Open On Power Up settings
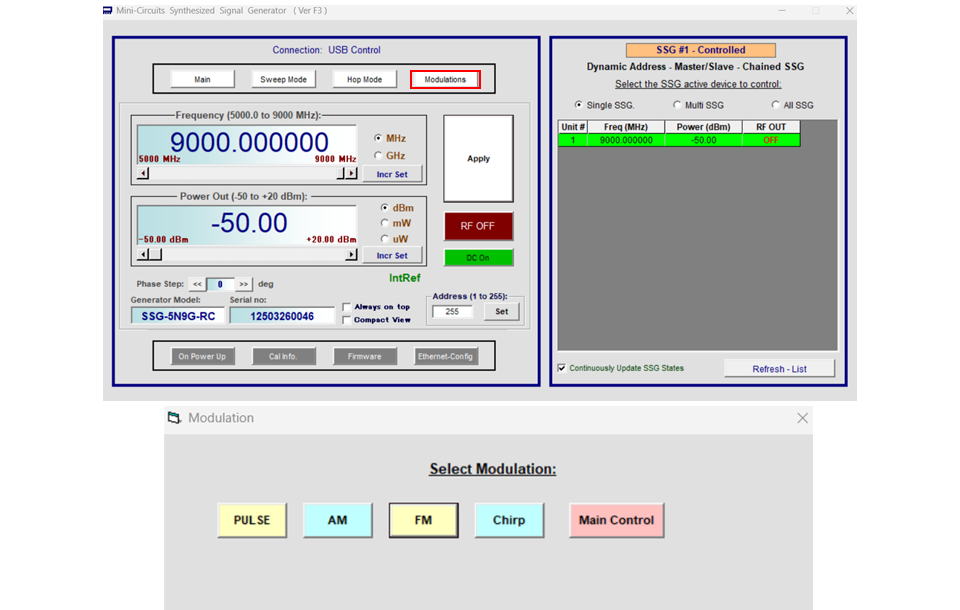Screen dimensions: 960x610 [202, 356]
